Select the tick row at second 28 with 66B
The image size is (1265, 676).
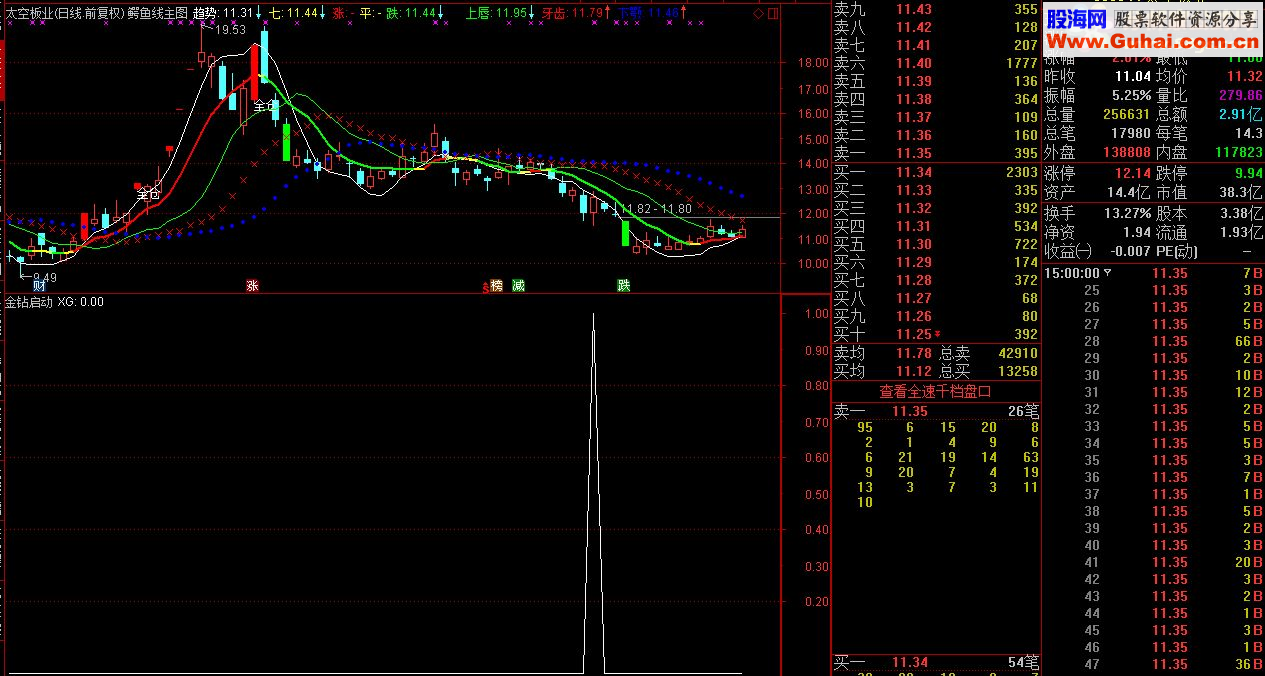pos(1153,341)
